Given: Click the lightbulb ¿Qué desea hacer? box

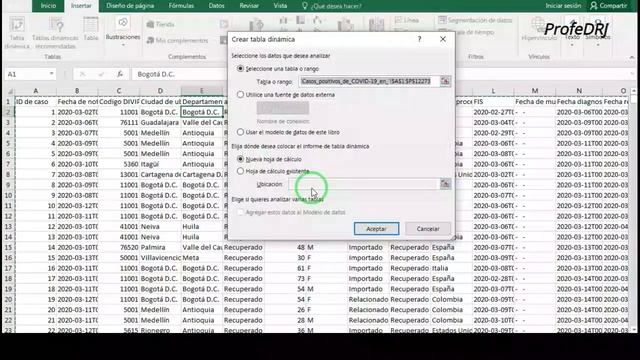Looking at the screenshot, I should (331, 6).
